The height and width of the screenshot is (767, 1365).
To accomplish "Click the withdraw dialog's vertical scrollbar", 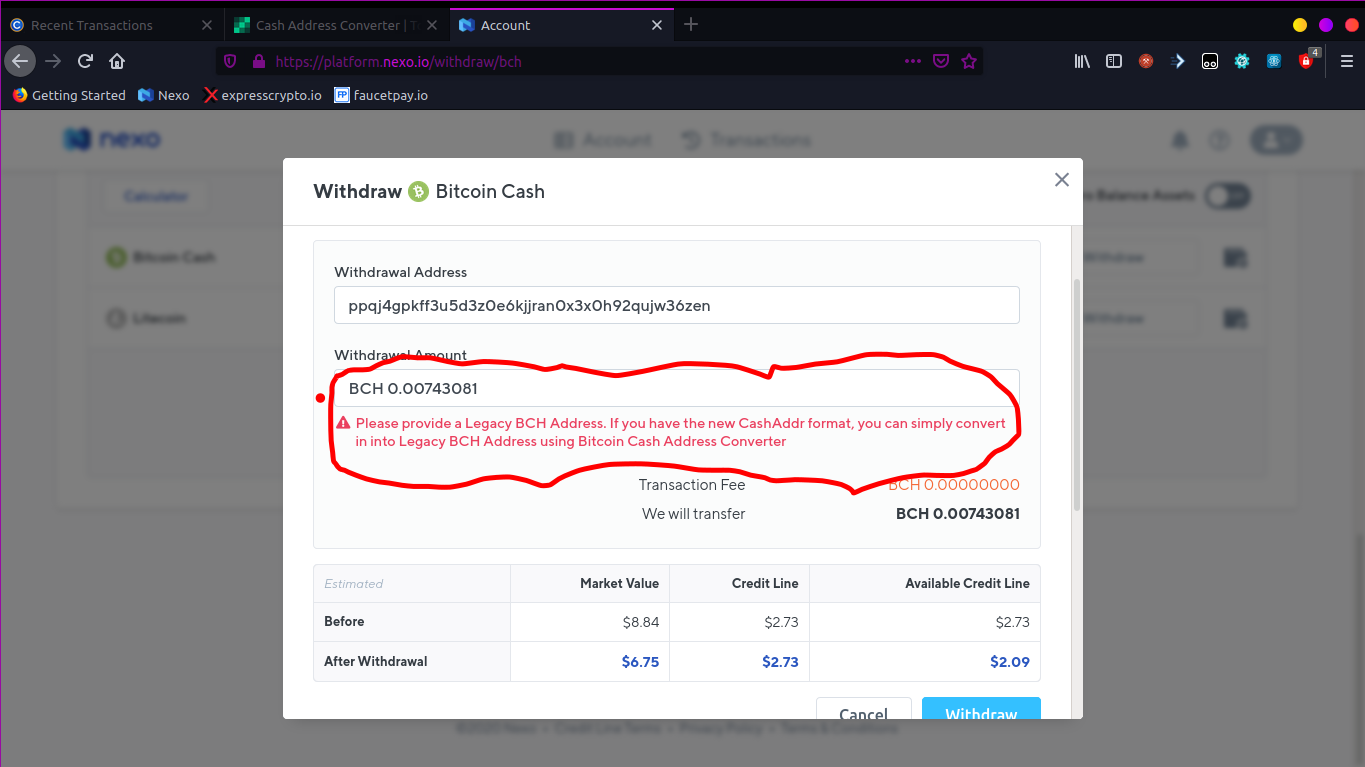I will click(1077, 395).
